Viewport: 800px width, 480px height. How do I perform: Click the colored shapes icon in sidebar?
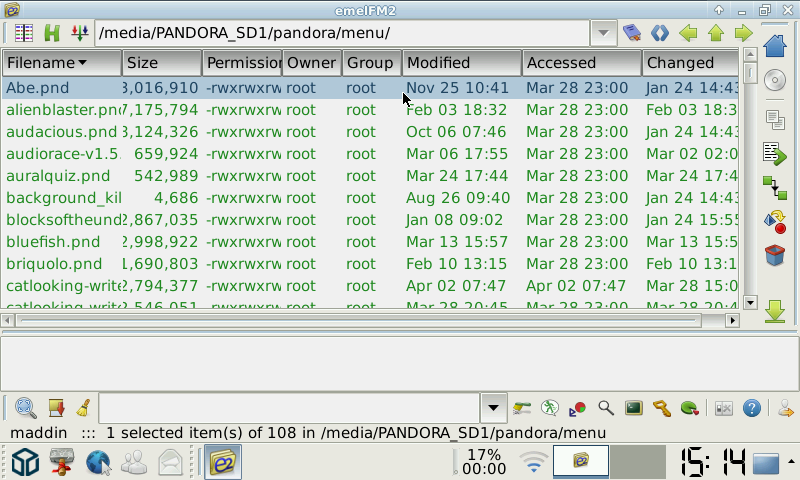click(x=775, y=222)
